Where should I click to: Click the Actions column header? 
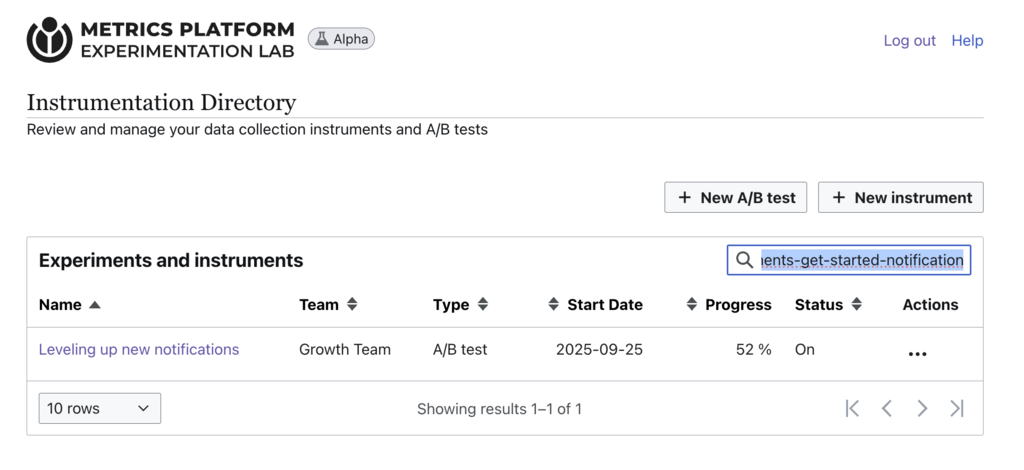931,305
